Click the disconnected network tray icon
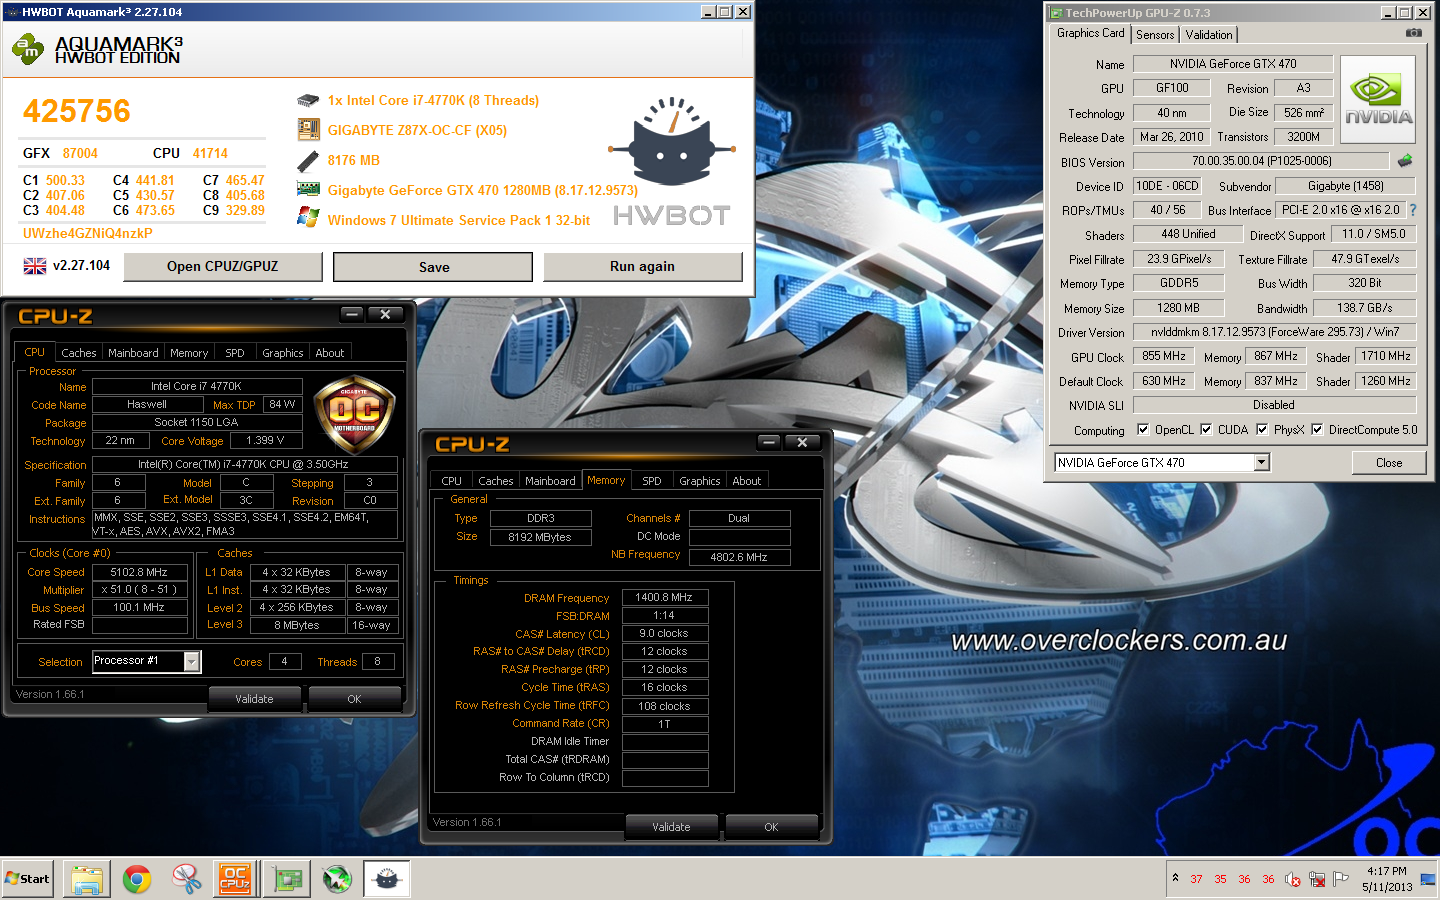Viewport: 1440px width, 900px height. click(1317, 879)
